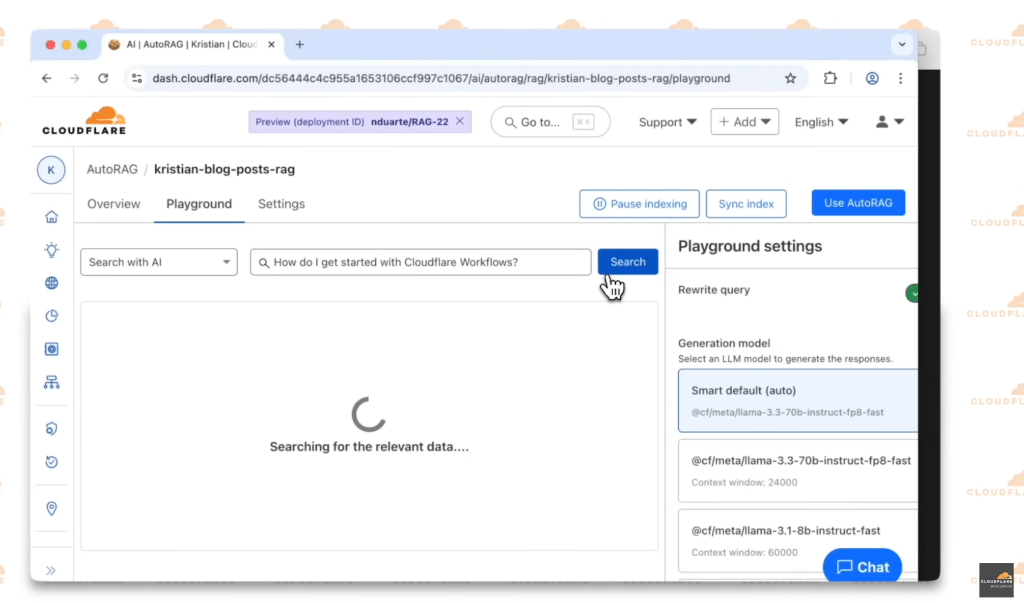Open the English language dropdown
This screenshot has height=603, width=1024.
coord(820,121)
